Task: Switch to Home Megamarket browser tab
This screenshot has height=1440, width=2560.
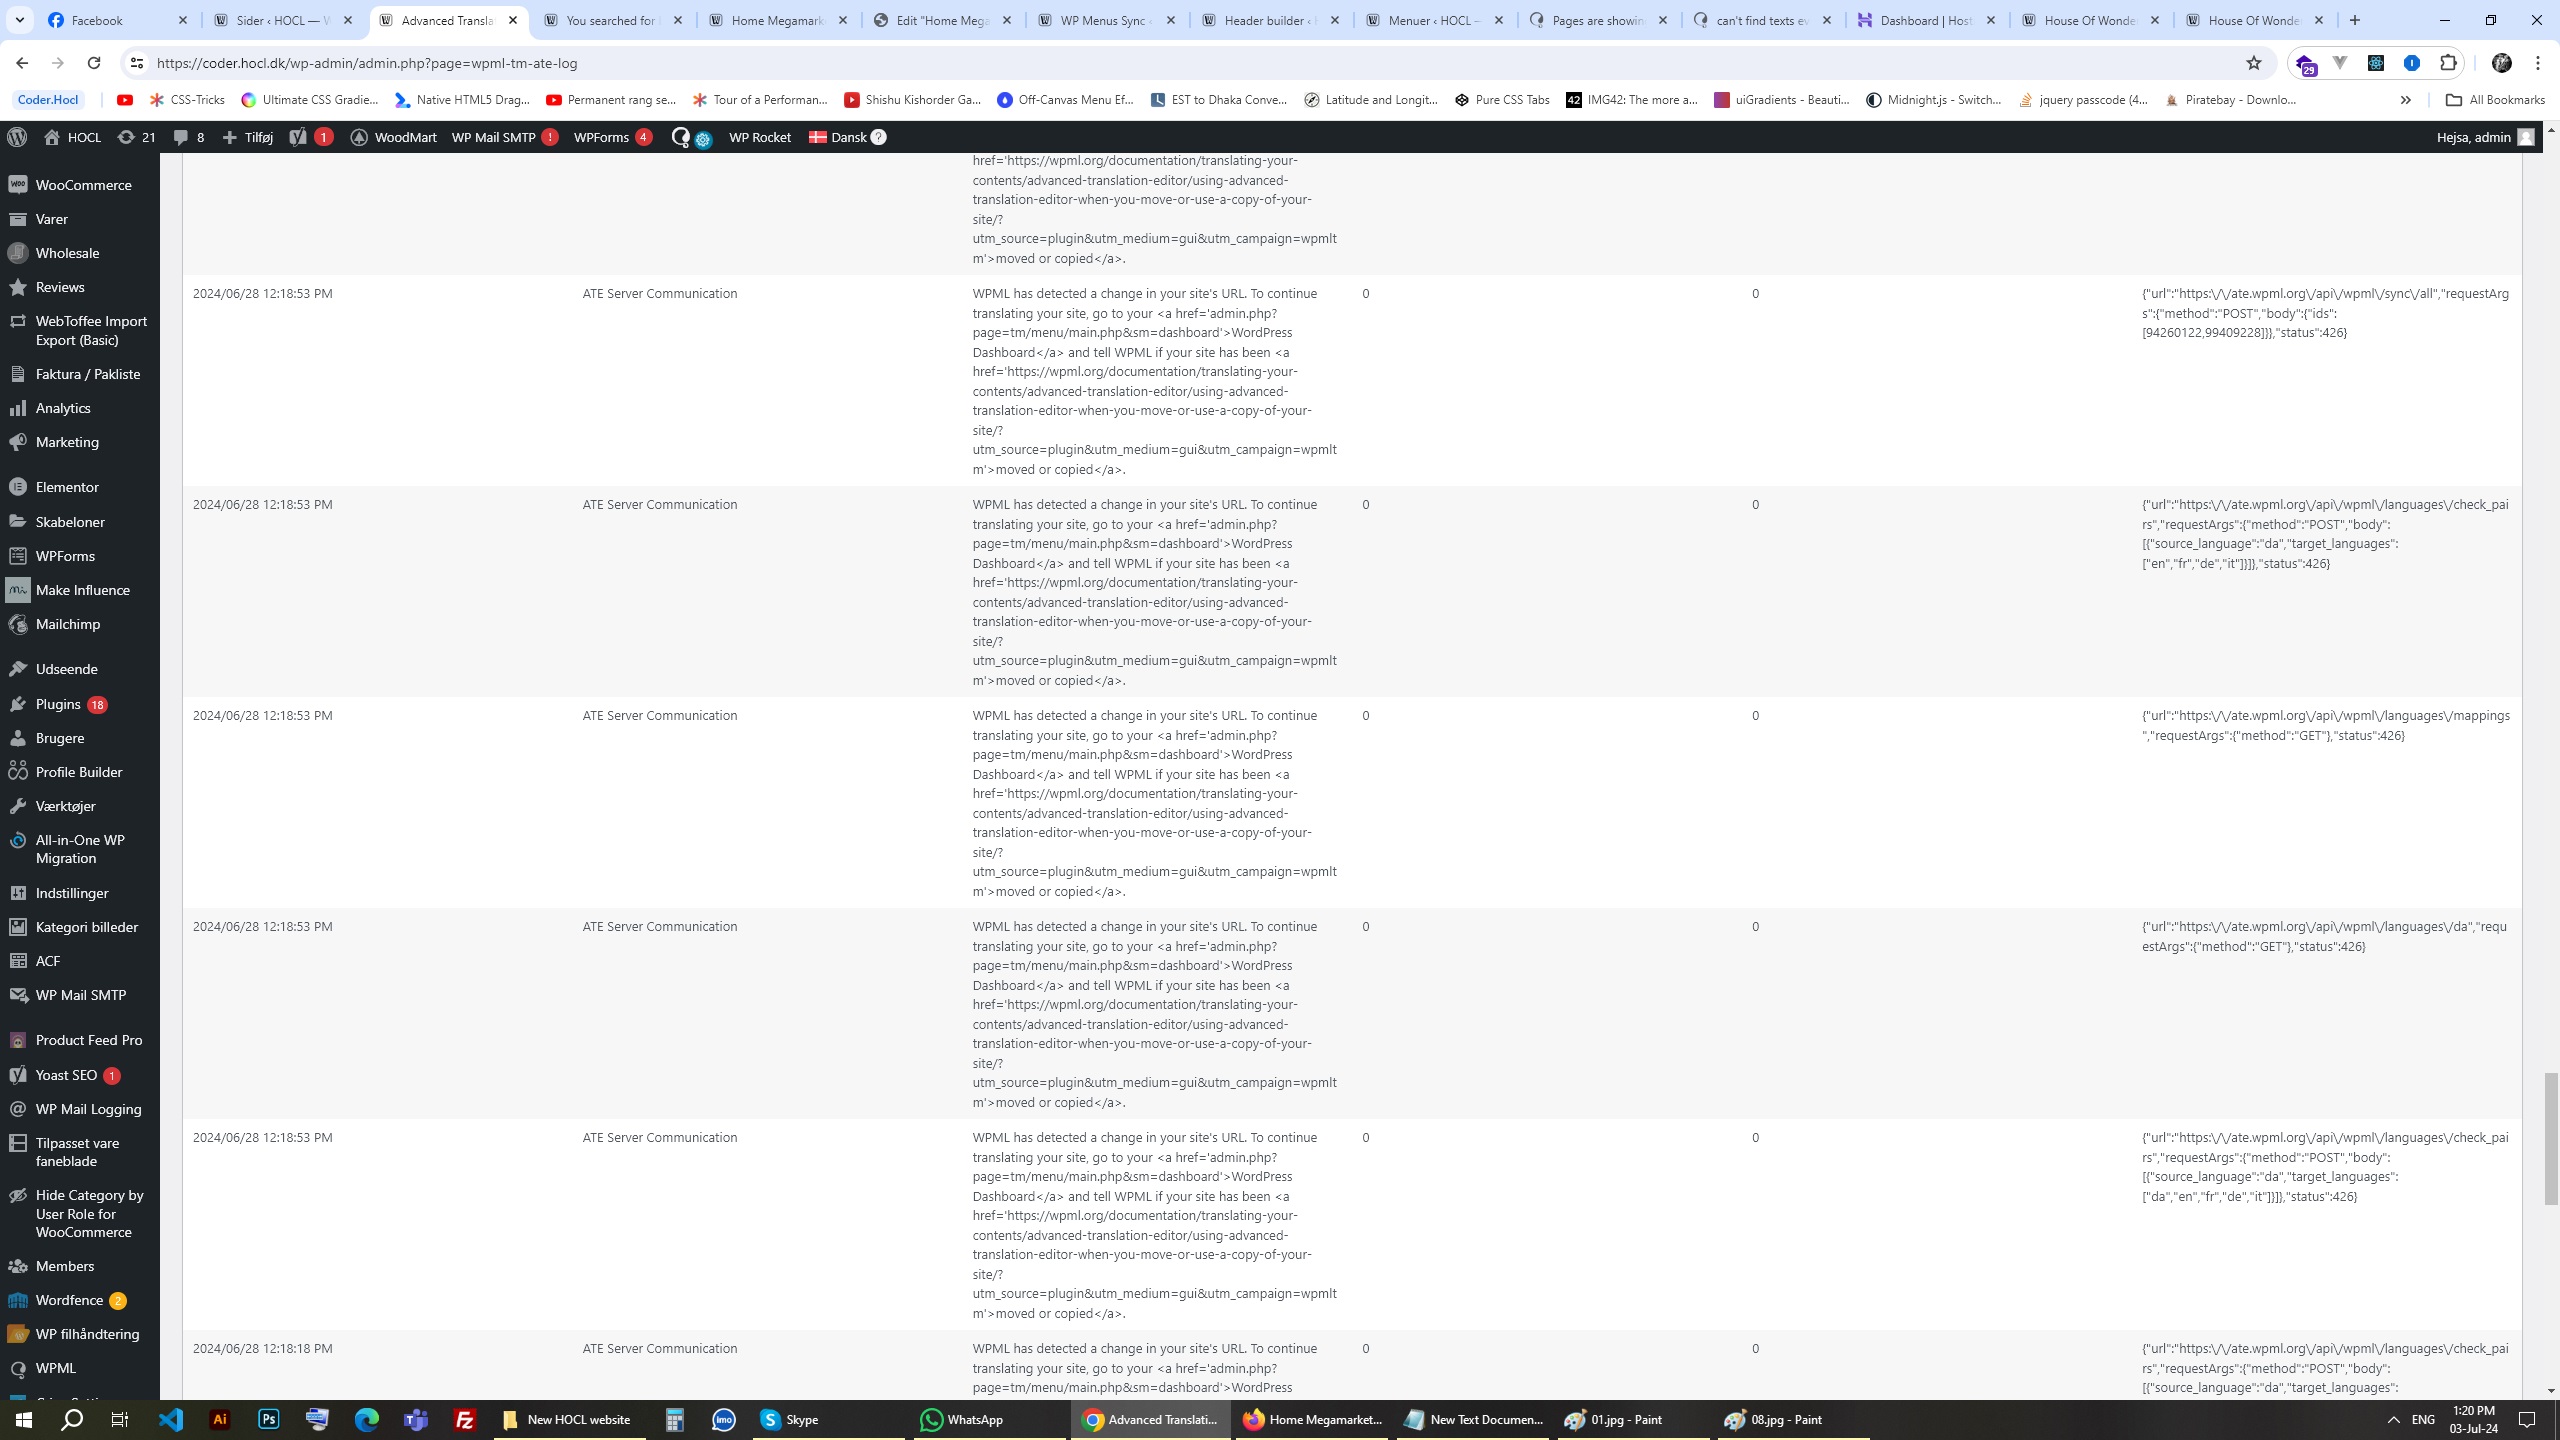Action: pyautogui.click(x=778, y=20)
